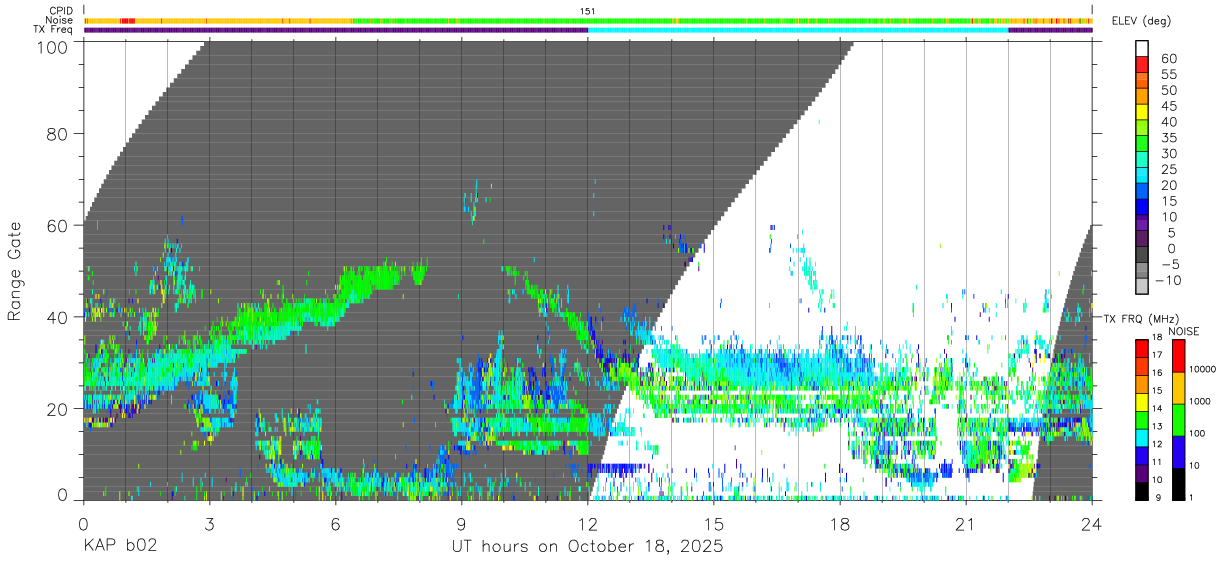Click the "NOISE" legend title
Image resolution: width=1228 pixels, height=567 pixels.
click(1186, 331)
